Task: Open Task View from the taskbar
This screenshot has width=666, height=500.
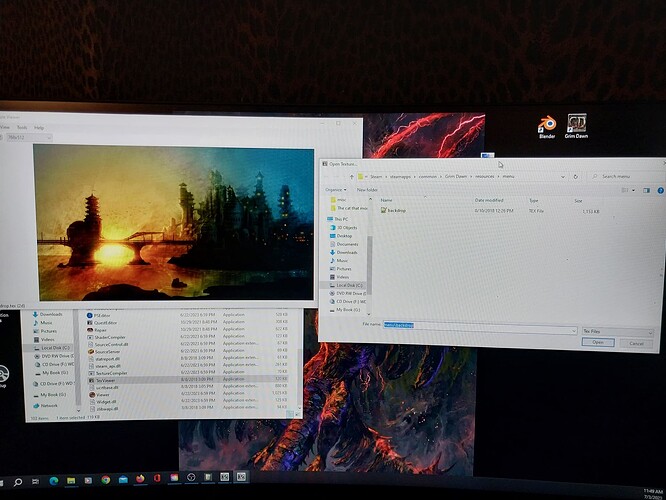Action: [36, 481]
